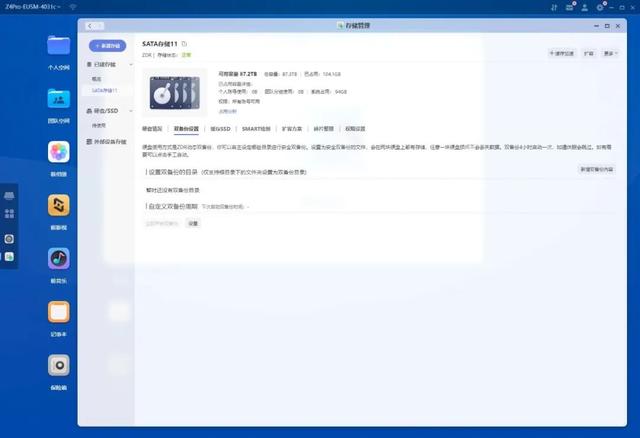Click the SATA存储11 title heading
Viewport: 640px width, 438px height.
point(160,44)
